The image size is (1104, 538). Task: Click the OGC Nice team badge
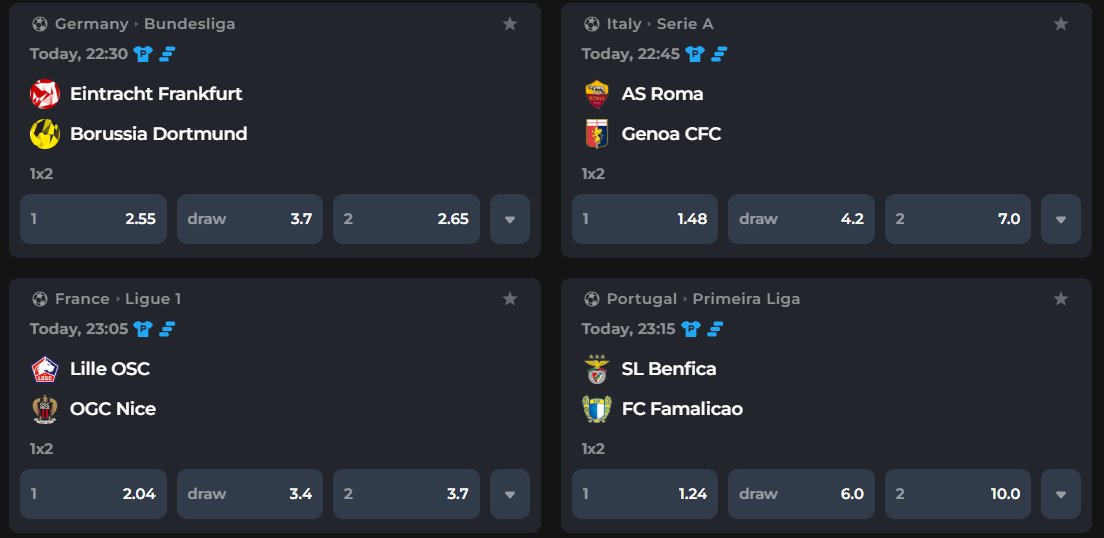pyautogui.click(x=45, y=409)
